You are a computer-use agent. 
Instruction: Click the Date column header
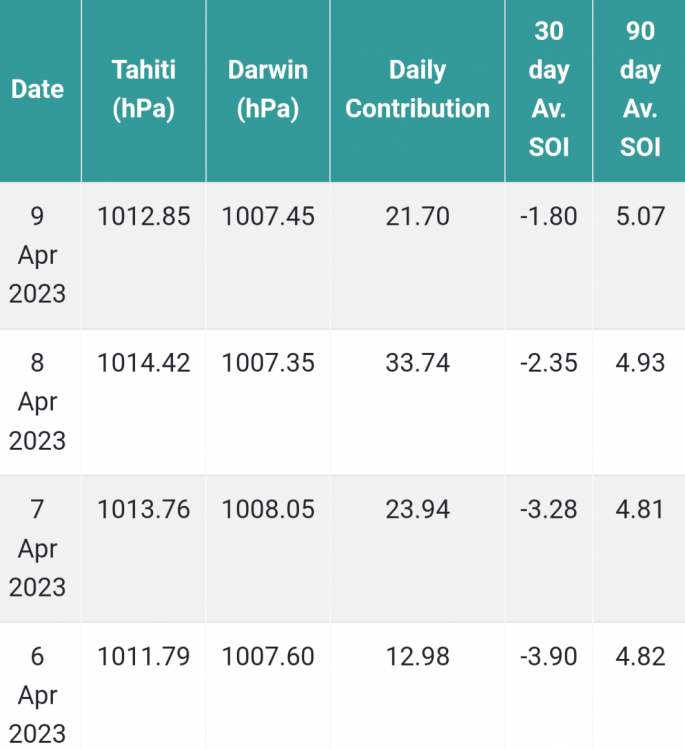[x=37, y=89]
